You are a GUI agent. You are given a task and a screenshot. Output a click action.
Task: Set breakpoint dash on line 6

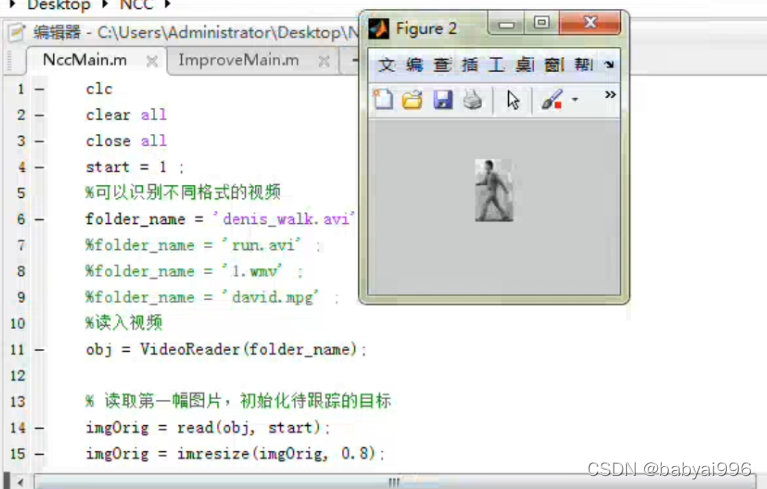[x=40, y=220]
